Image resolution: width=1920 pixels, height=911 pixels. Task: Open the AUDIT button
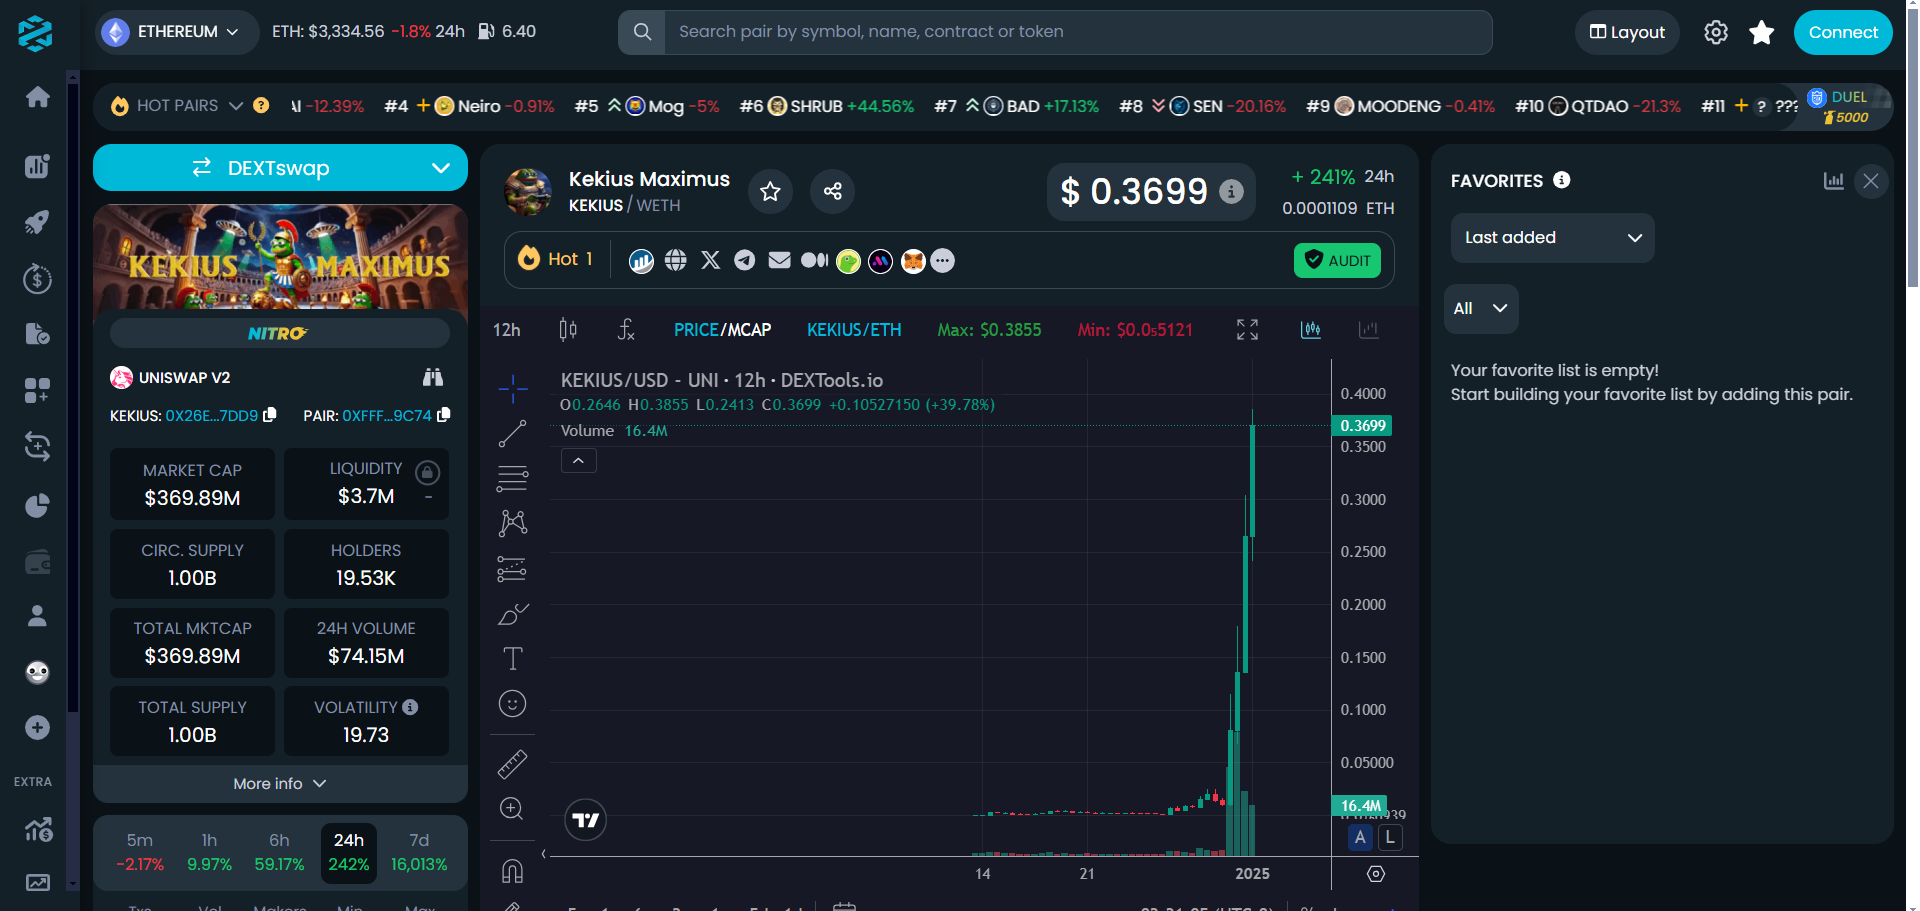click(1337, 260)
